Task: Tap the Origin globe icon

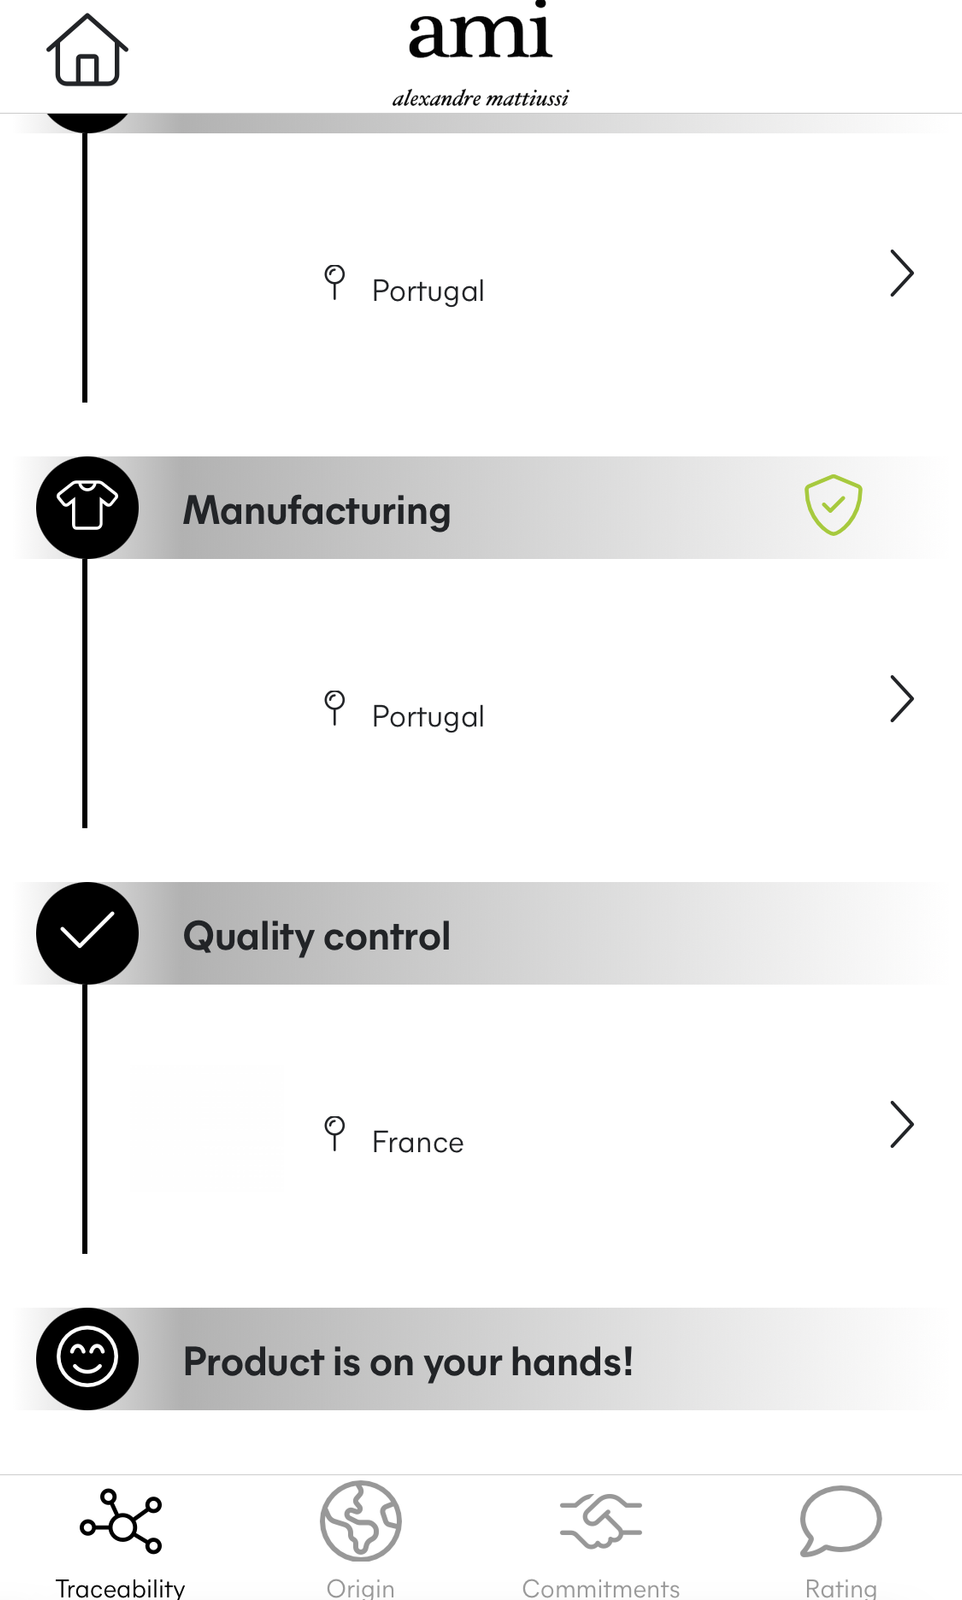Action: (x=360, y=1521)
